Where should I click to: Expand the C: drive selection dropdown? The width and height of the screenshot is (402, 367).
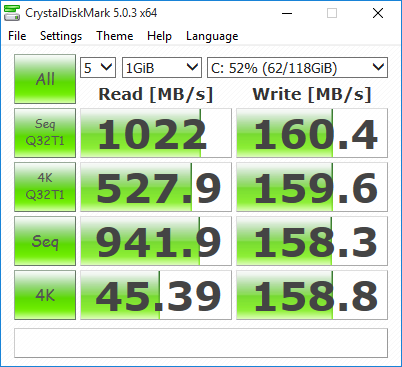tap(297, 68)
